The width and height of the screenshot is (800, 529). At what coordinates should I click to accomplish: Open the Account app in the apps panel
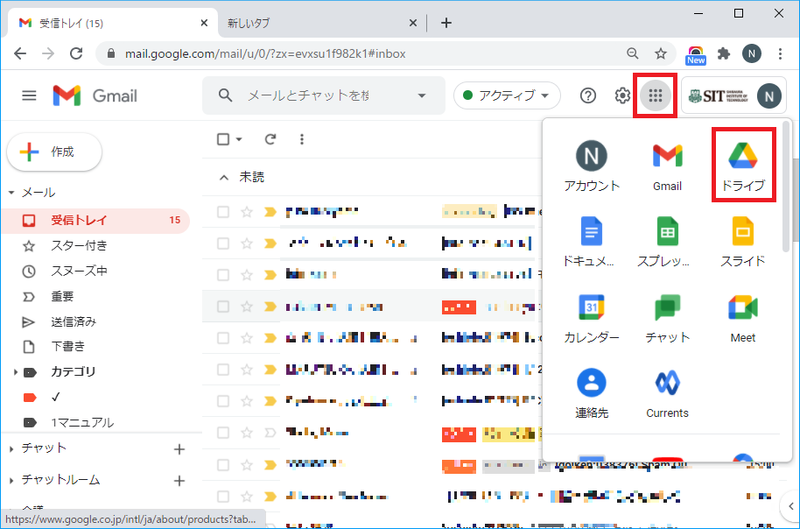pos(591,166)
